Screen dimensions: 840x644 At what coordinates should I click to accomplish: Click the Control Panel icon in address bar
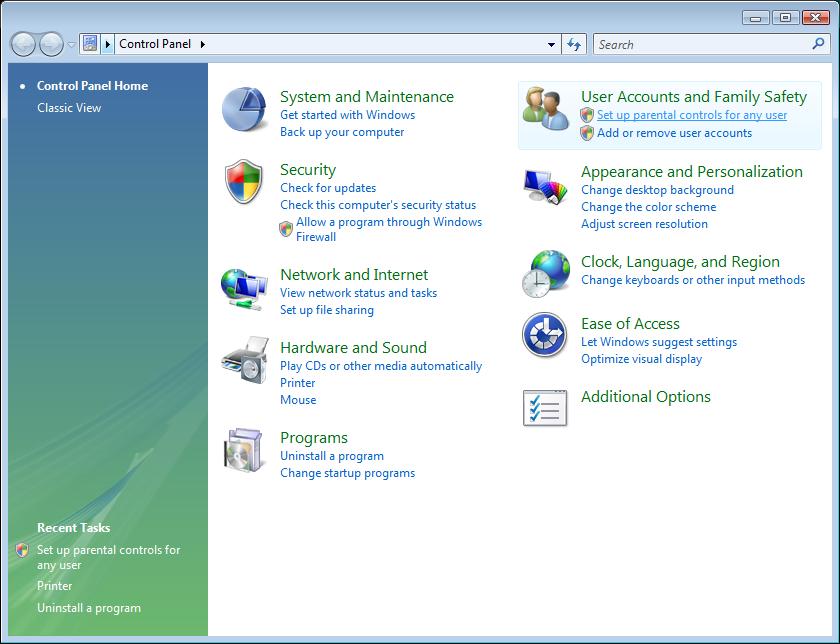coord(90,44)
